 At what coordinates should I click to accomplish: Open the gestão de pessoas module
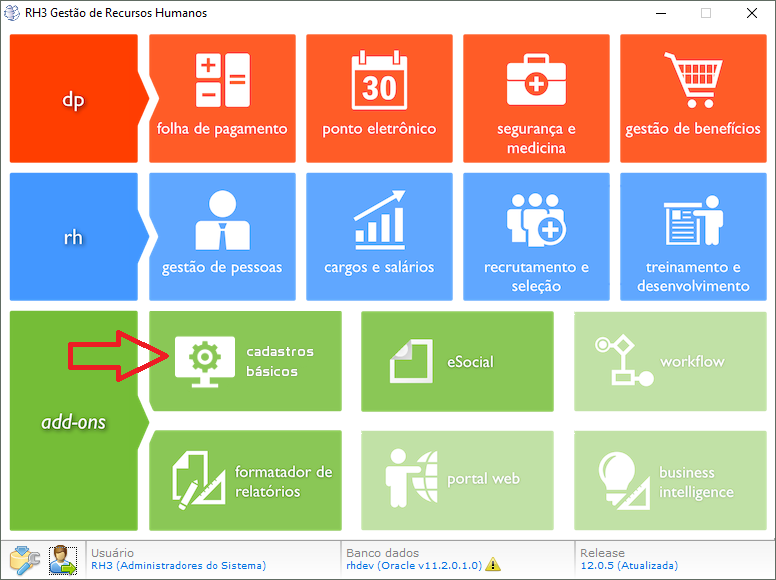[222, 237]
